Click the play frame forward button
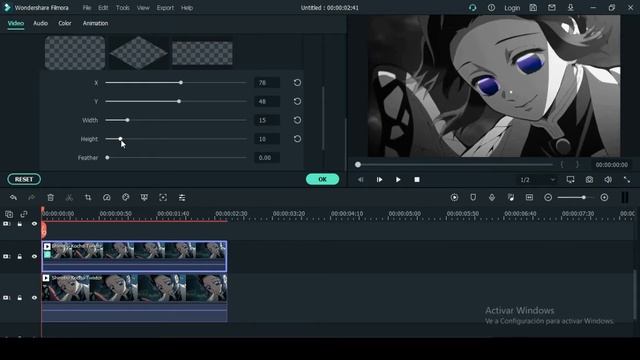640x360 pixels. point(379,180)
